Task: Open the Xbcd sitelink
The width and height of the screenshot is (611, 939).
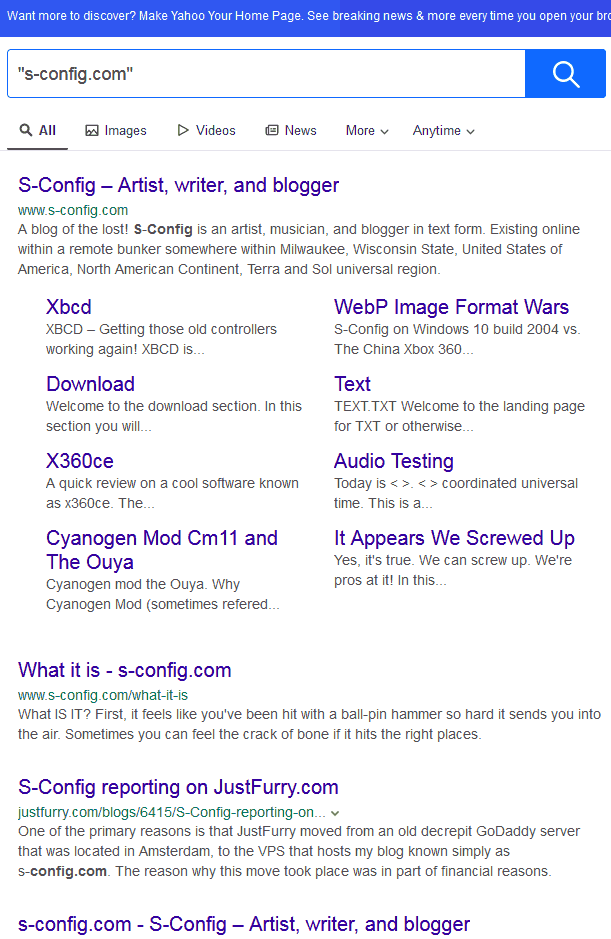Action: [69, 307]
